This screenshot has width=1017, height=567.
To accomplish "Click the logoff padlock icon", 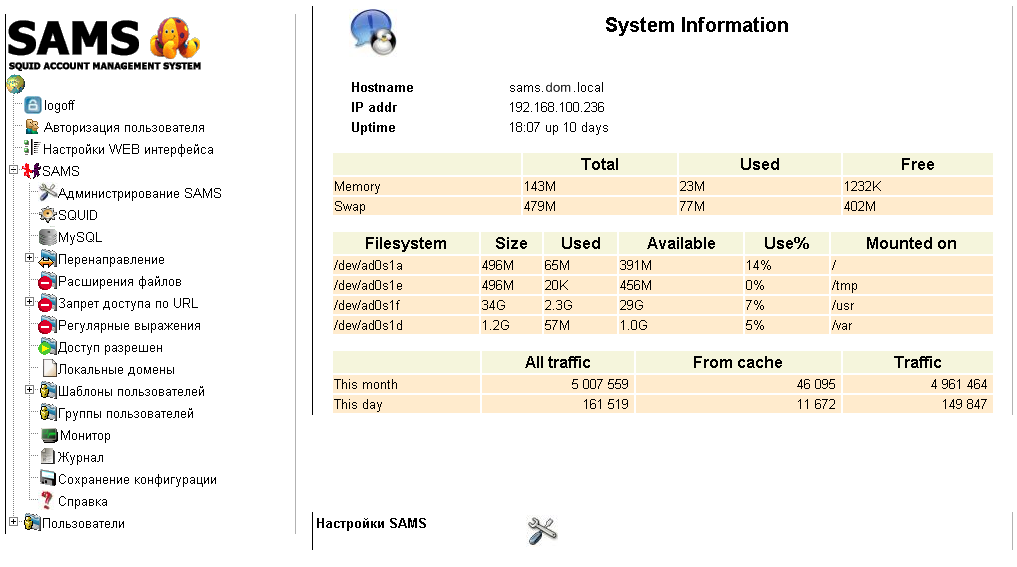I will coord(32,105).
